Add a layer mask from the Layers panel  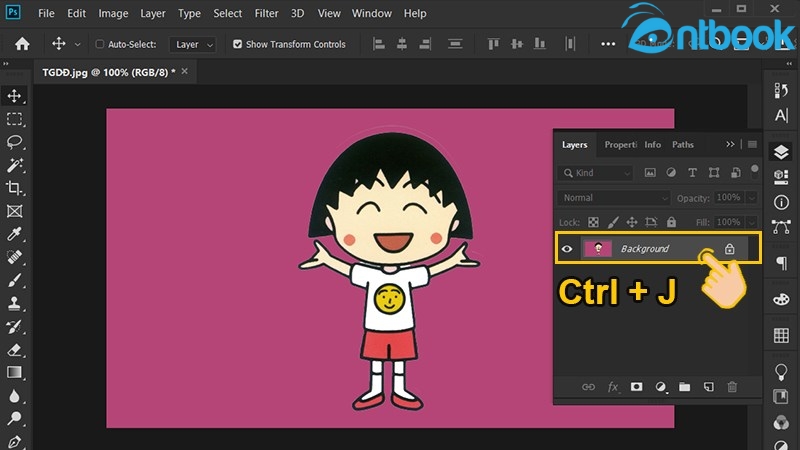636,386
